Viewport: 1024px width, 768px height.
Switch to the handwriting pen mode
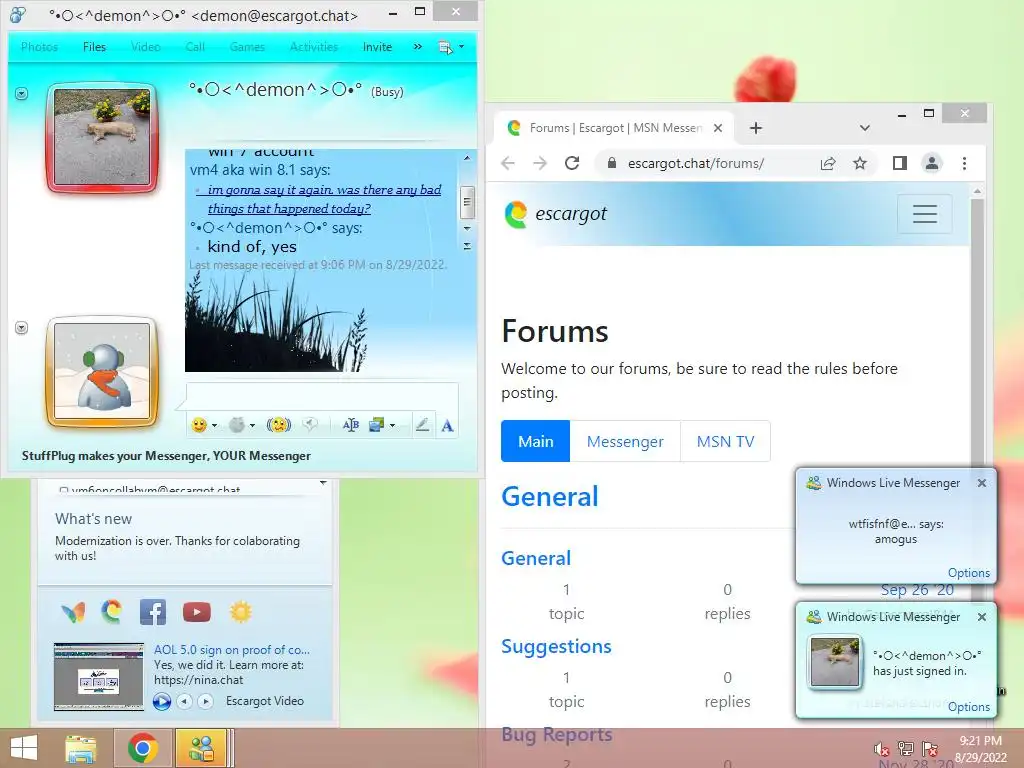423,425
